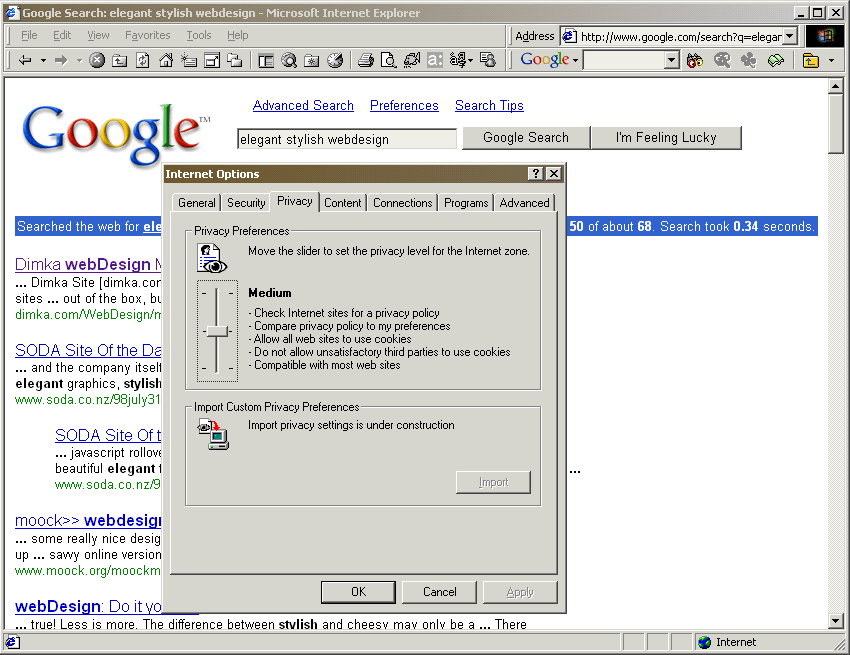Click OK in Internet Options dialog
This screenshot has height=655, width=850.
click(x=358, y=592)
